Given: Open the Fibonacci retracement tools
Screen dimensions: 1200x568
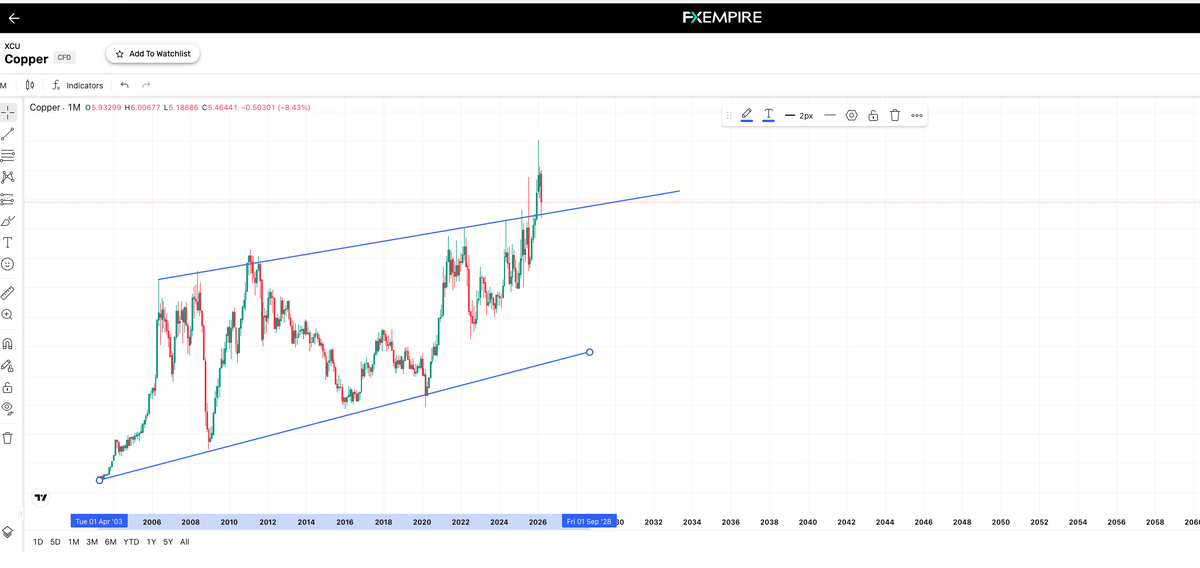Looking at the screenshot, I should point(8,155).
